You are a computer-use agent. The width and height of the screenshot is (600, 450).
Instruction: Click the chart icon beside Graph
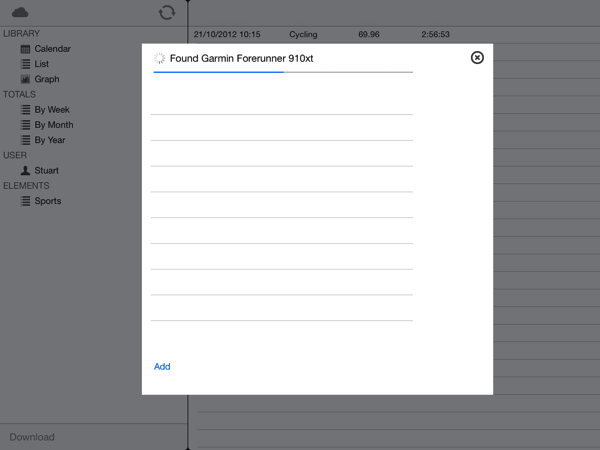pos(25,79)
